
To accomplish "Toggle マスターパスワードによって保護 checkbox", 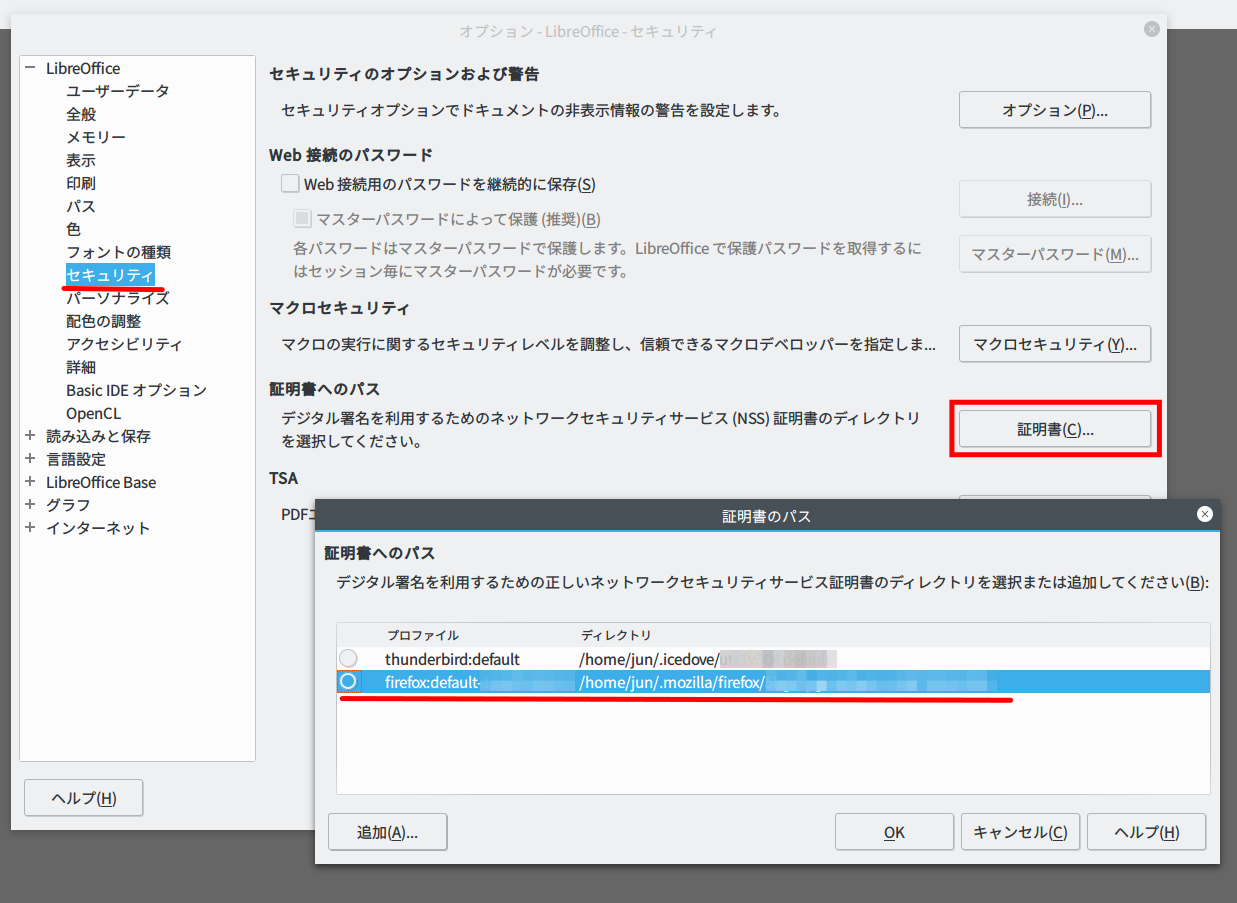I will pyautogui.click(x=302, y=218).
